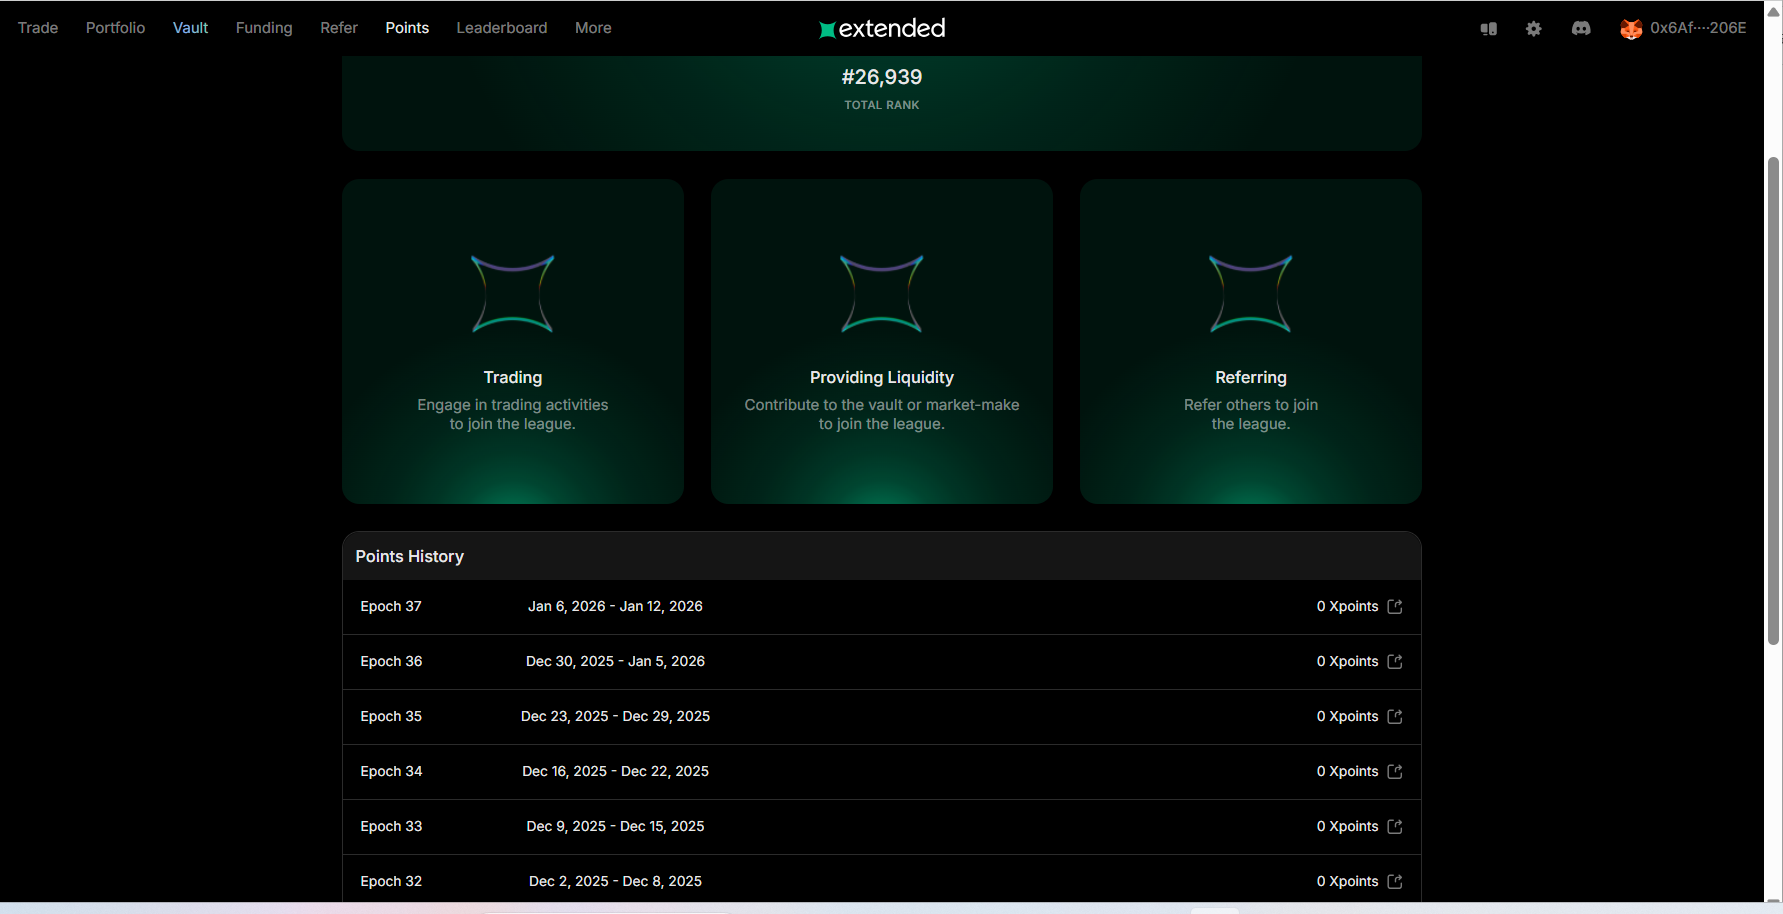1783x914 pixels.
Task: Select the Trading league card
Action: pyautogui.click(x=513, y=341)
